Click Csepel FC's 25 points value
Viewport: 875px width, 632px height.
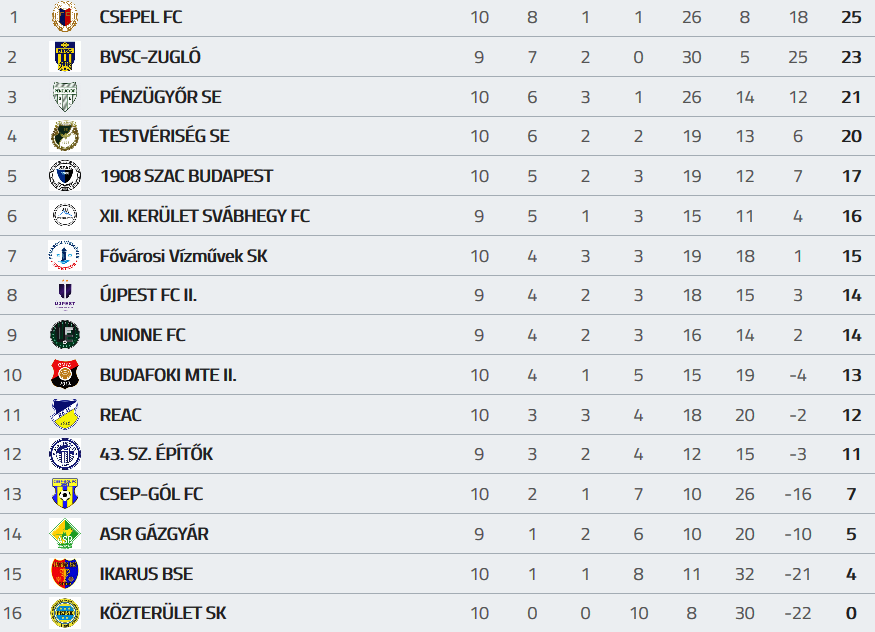(x=851, y=17)
